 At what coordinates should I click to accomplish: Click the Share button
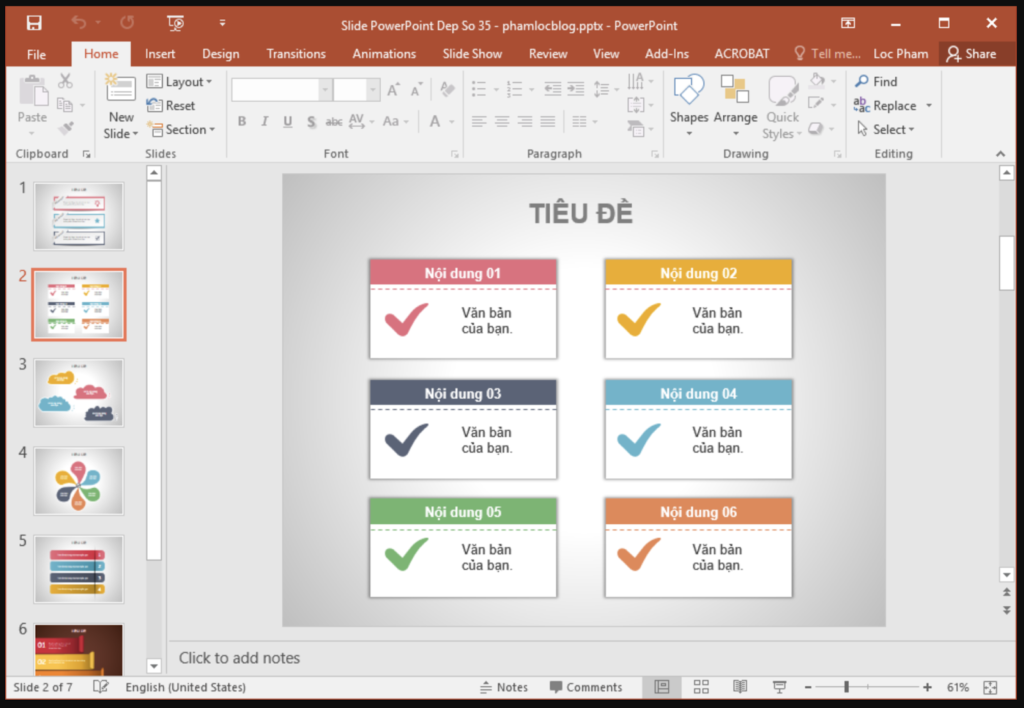coord(971,54)
